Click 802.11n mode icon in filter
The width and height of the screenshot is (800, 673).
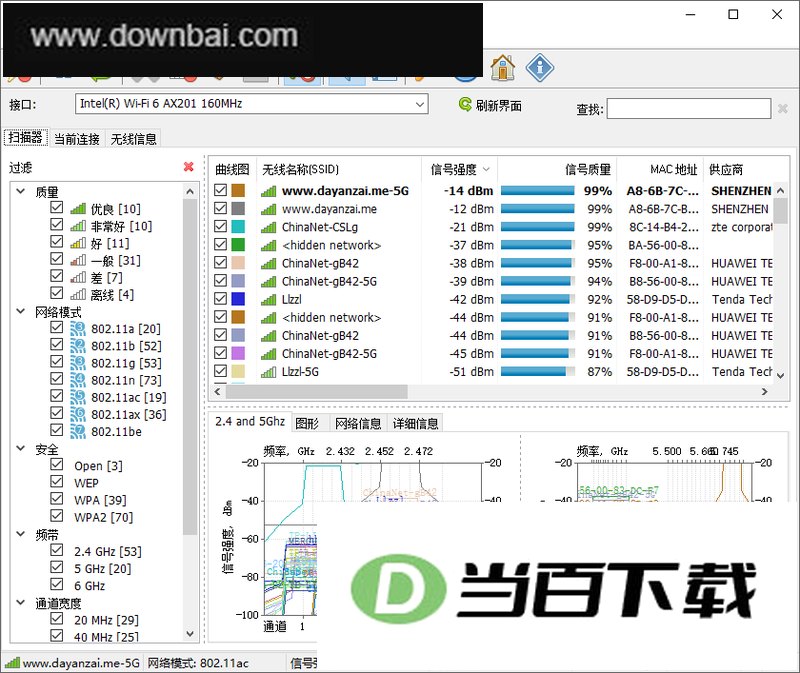click(78, 380)
